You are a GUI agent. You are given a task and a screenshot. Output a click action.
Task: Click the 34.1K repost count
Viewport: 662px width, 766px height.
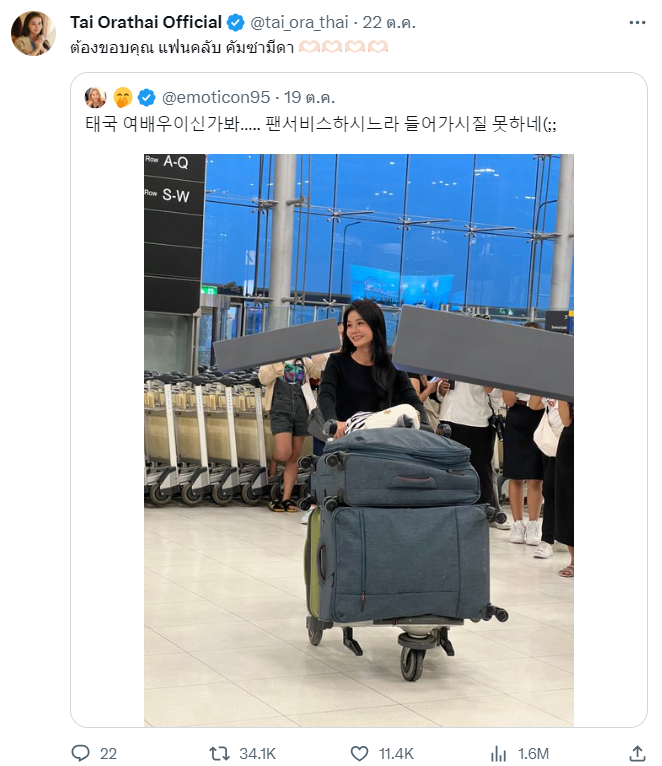257,753
